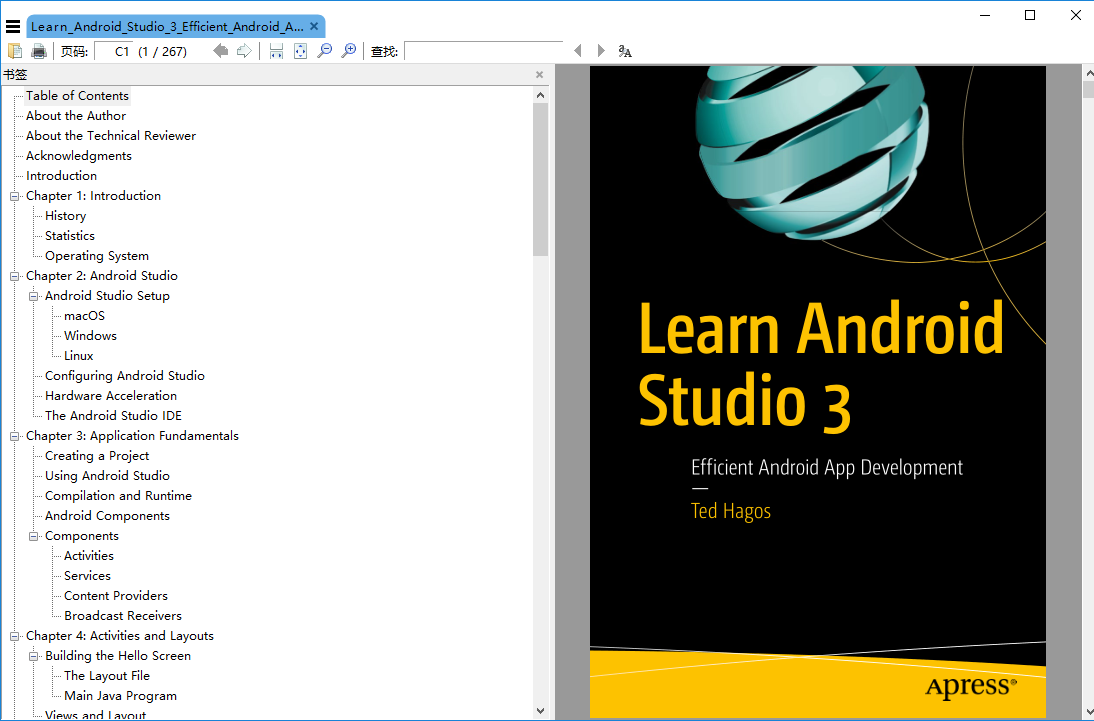Collapse the Android Studio Setup node
The image size is (1094, 721).
coord(34,296)
